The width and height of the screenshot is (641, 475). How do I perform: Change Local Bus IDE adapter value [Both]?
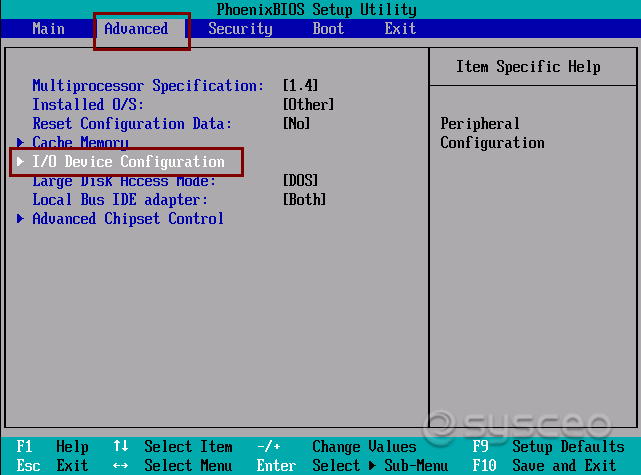click(x=305, y=199)
